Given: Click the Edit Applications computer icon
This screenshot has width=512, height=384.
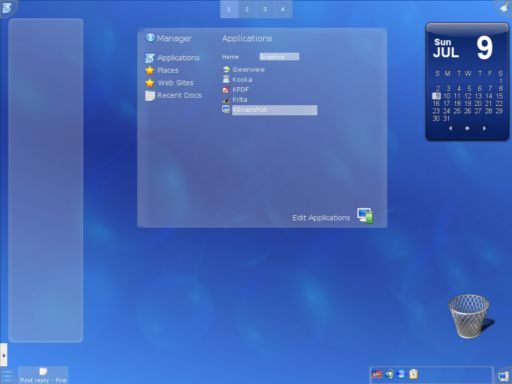Looking at the screenshot, I should 365,216.
